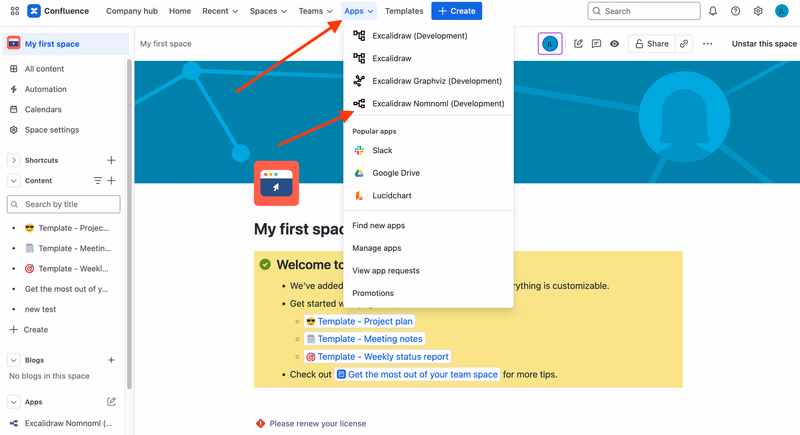Click the My first space sidebar icon
This screenshot has height=435, width=800.
pos(13,44)
